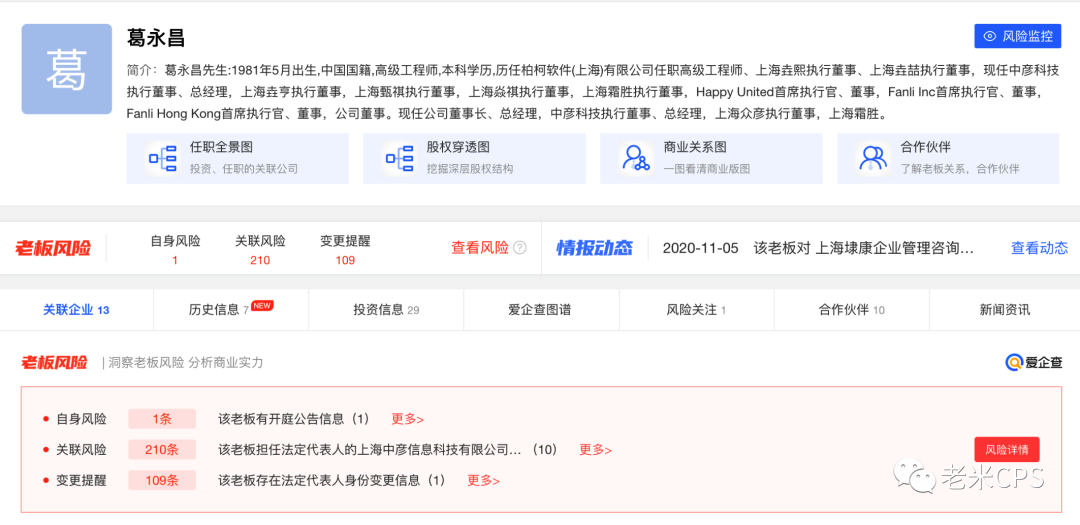1080x525 pixels.
Task: Switch to the 投资信息 29 tab
Action: coord(386,310)
